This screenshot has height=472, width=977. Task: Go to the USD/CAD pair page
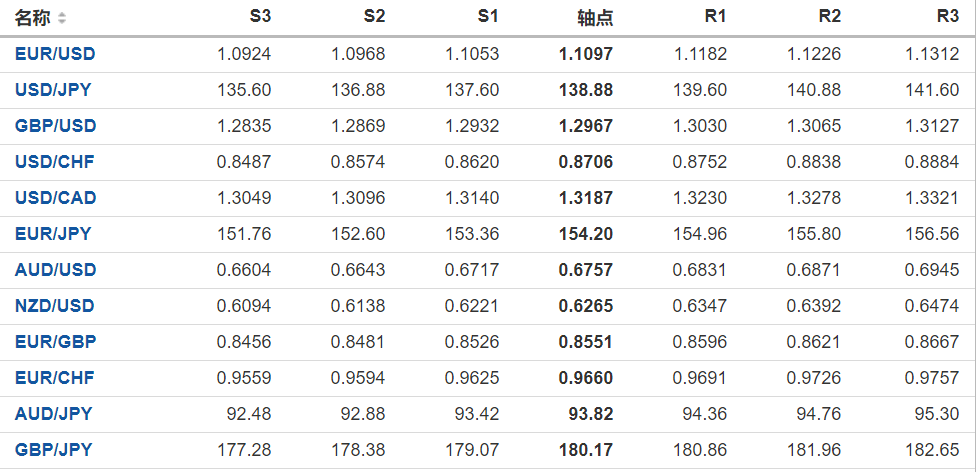pos(55,198)
